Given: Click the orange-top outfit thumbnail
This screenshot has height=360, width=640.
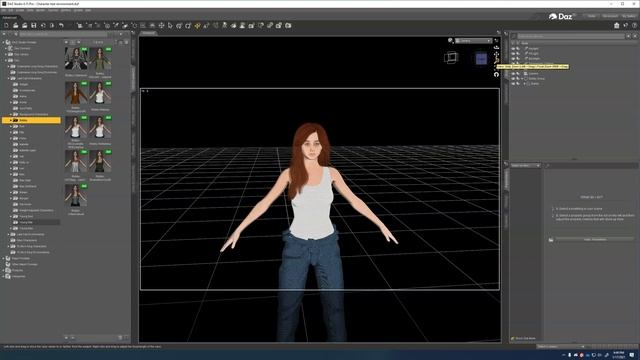Looking at the screenshot, I should [76, 93].
